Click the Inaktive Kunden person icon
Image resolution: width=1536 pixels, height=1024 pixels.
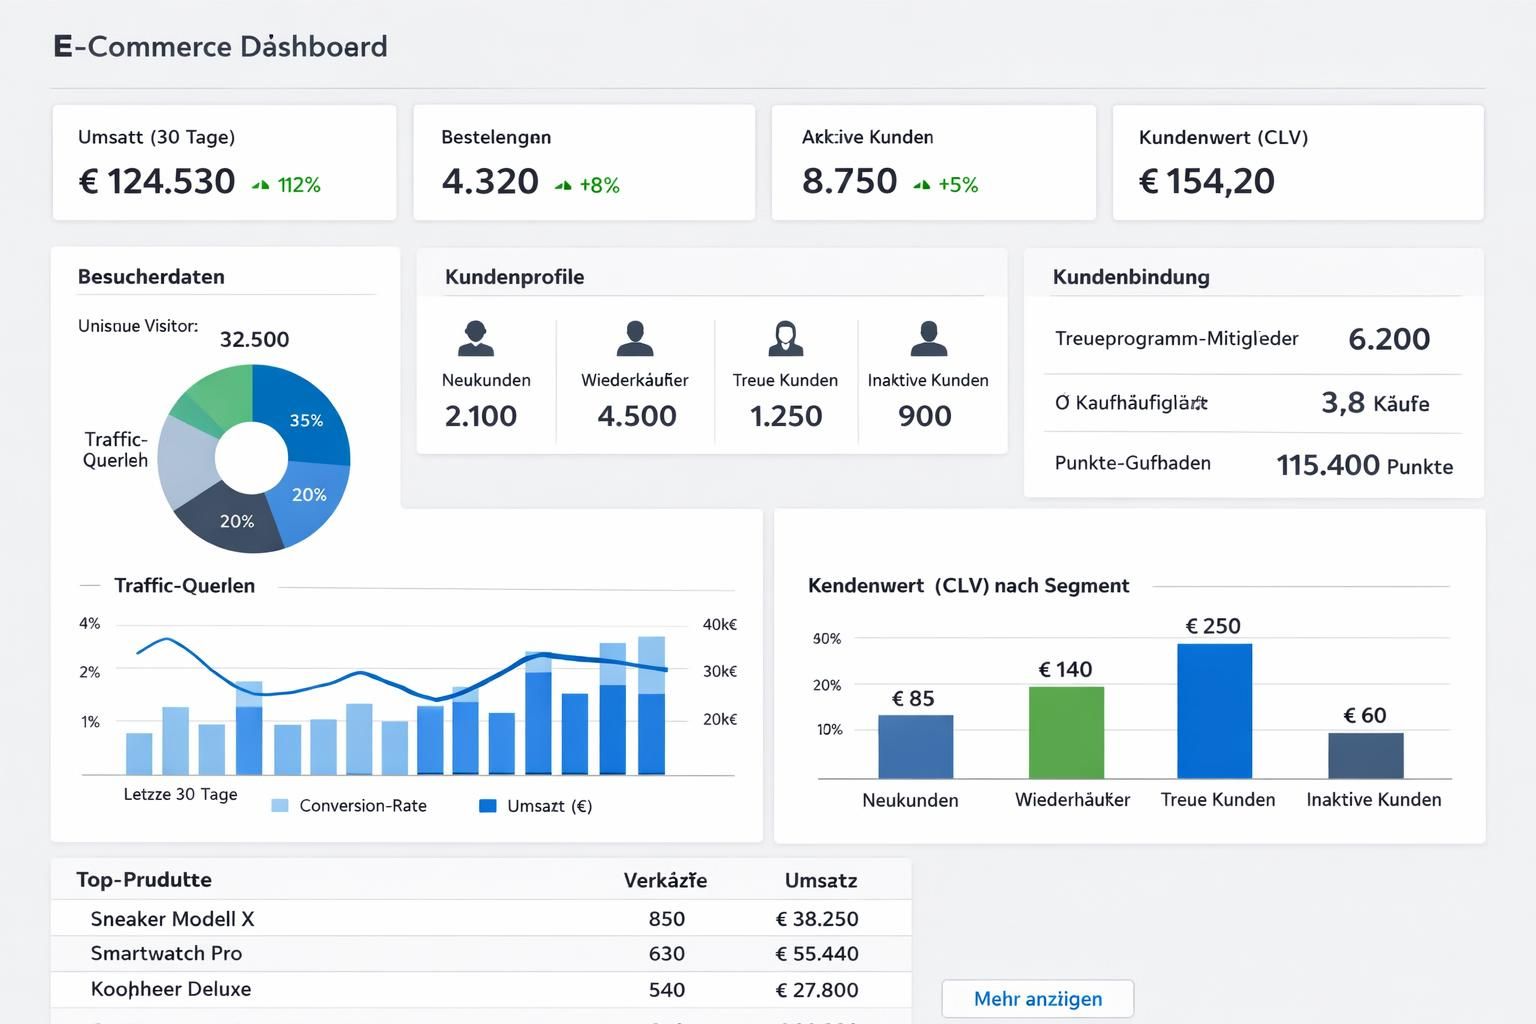(x=929, y=338)
